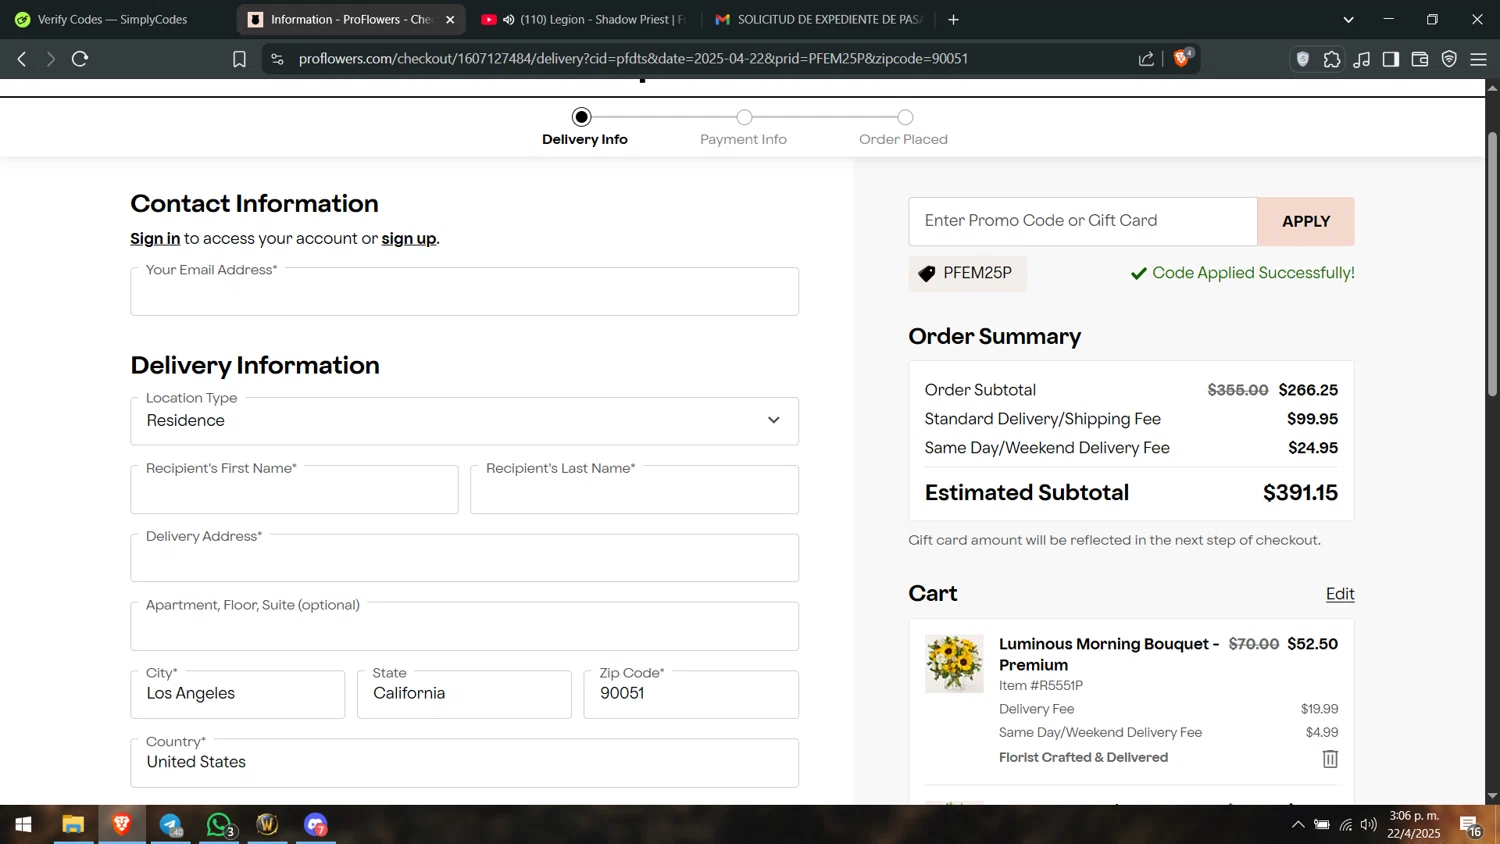Reload the page
Viewport: 1500px width, 844px height.
80,59
